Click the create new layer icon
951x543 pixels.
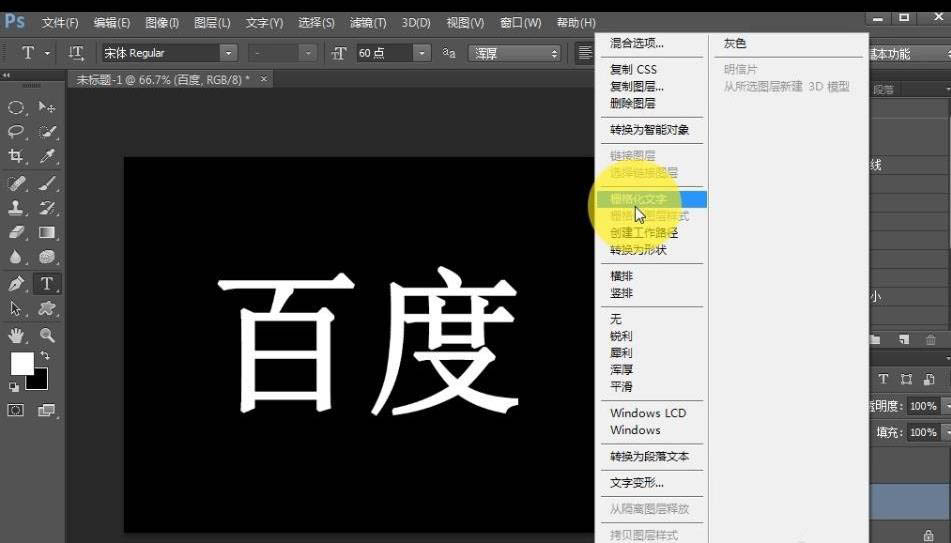[x=904, y=340]
